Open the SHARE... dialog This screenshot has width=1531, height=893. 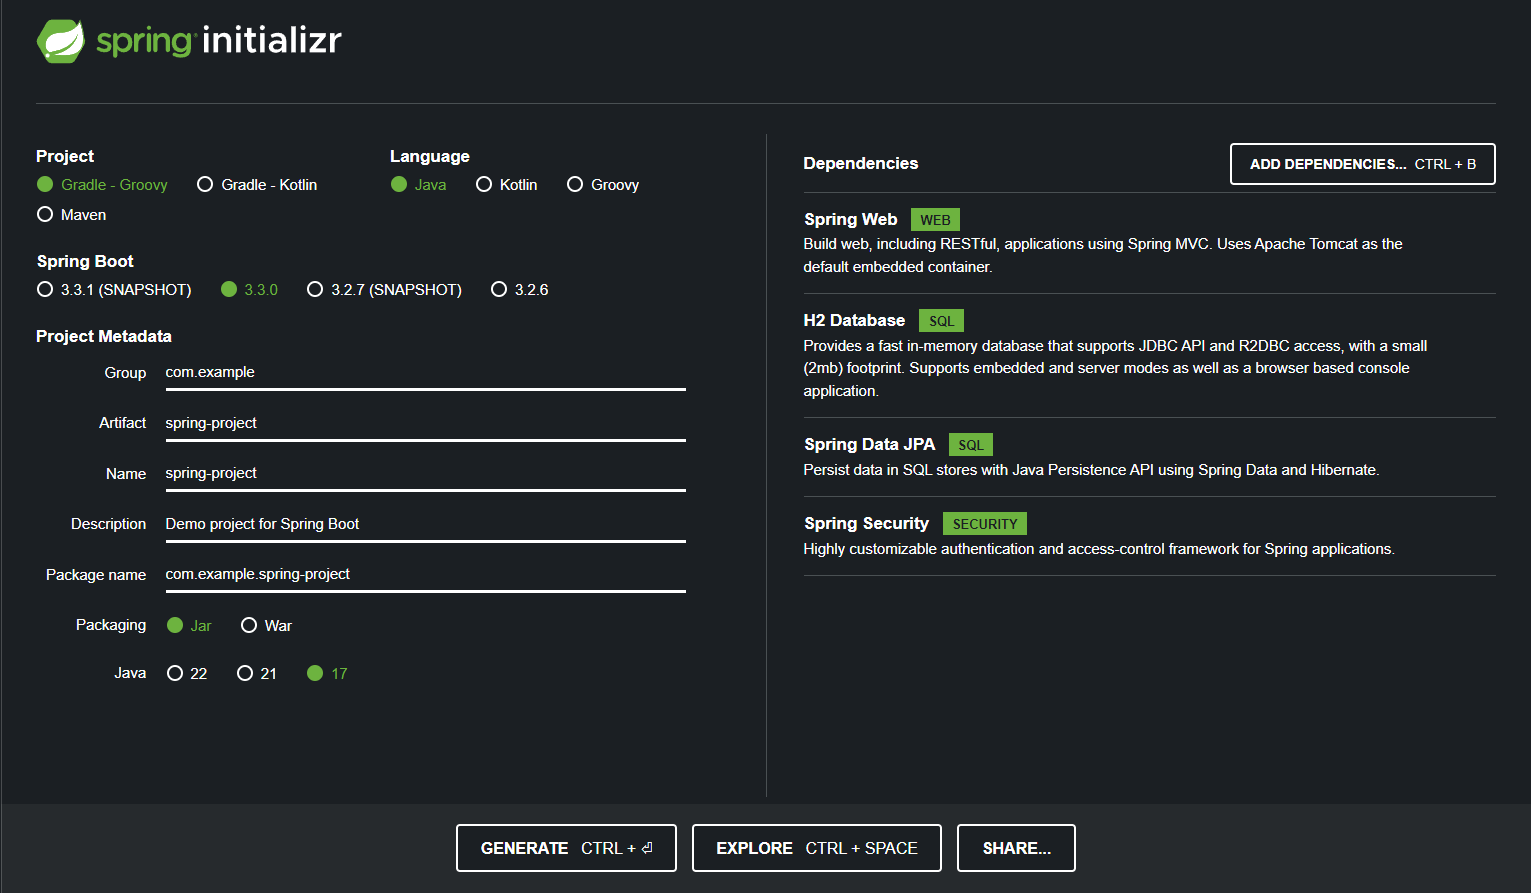pos(1016,848)
